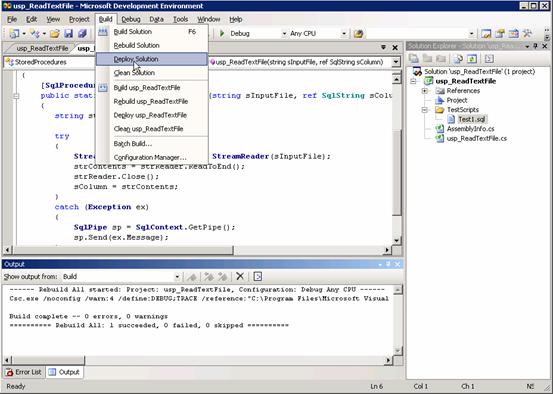Open the Object Browser toolbar icon
553x394 pixels.
click(514, 34)
